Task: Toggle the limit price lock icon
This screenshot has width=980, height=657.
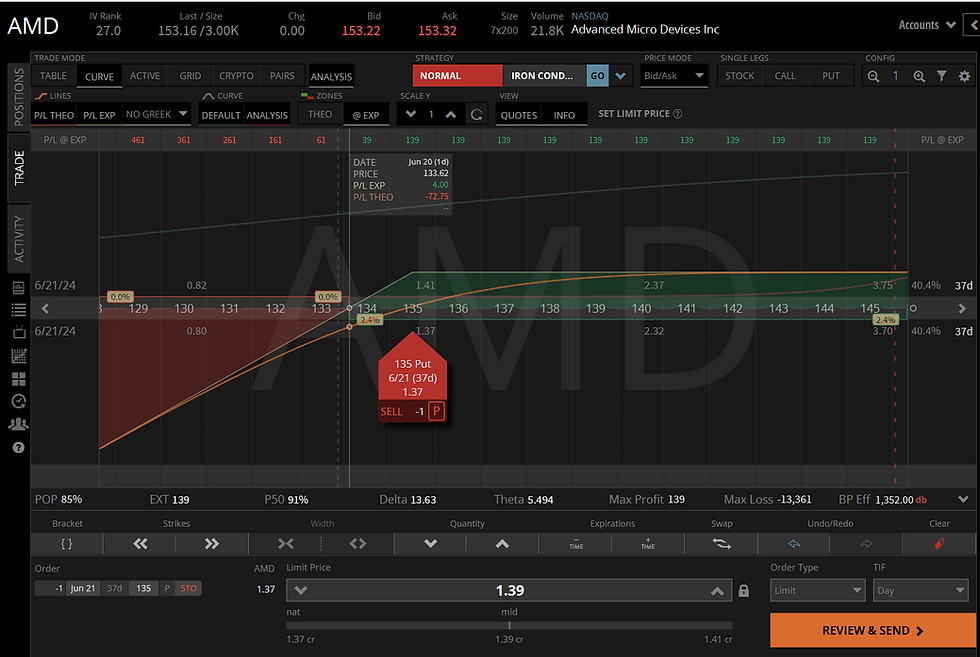Action: click(x=744, y=591)
